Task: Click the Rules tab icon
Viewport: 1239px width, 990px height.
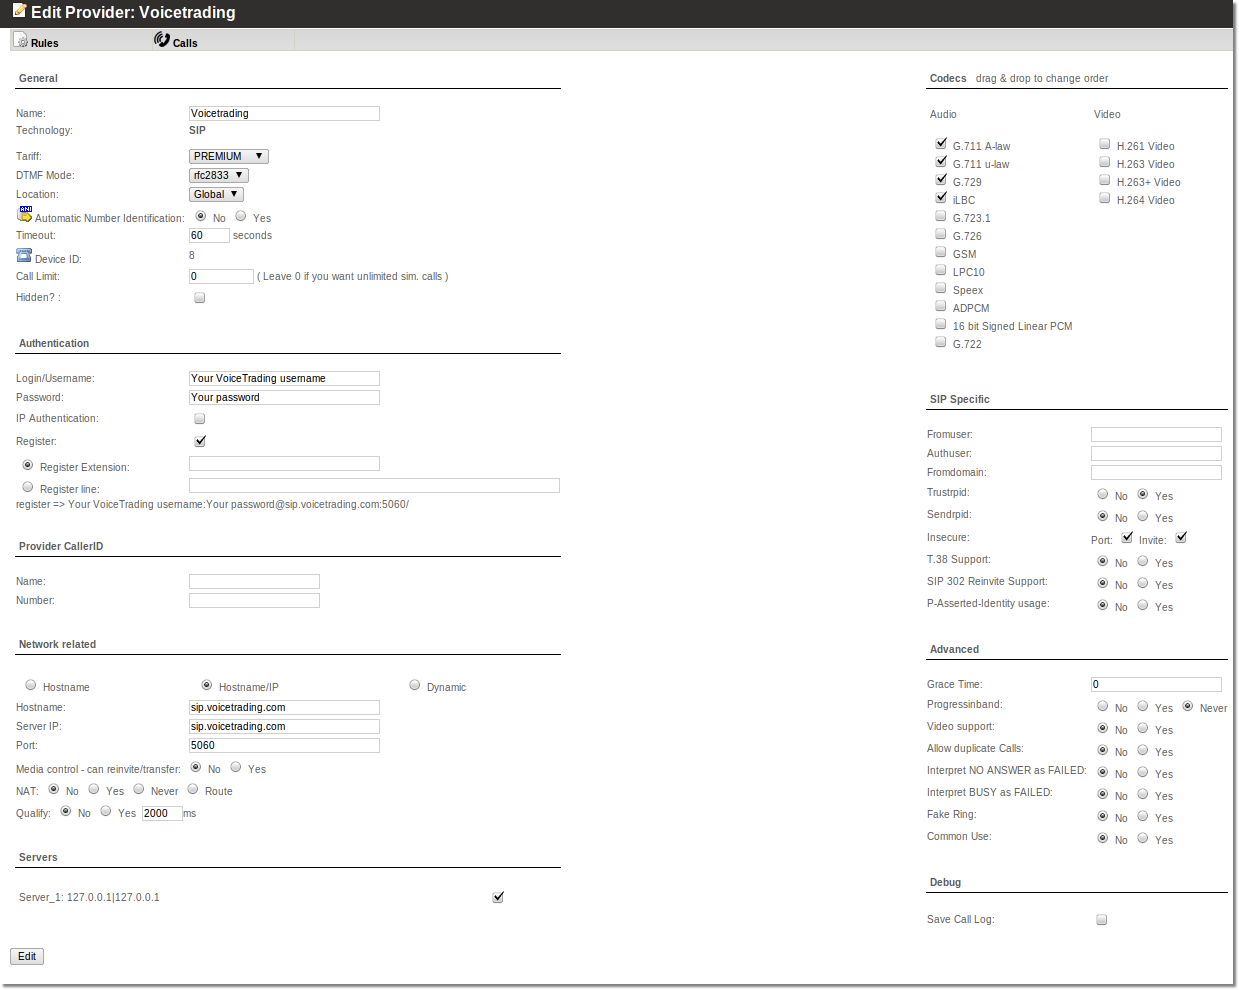Action: pyautogui.click(x=21, y=41)
